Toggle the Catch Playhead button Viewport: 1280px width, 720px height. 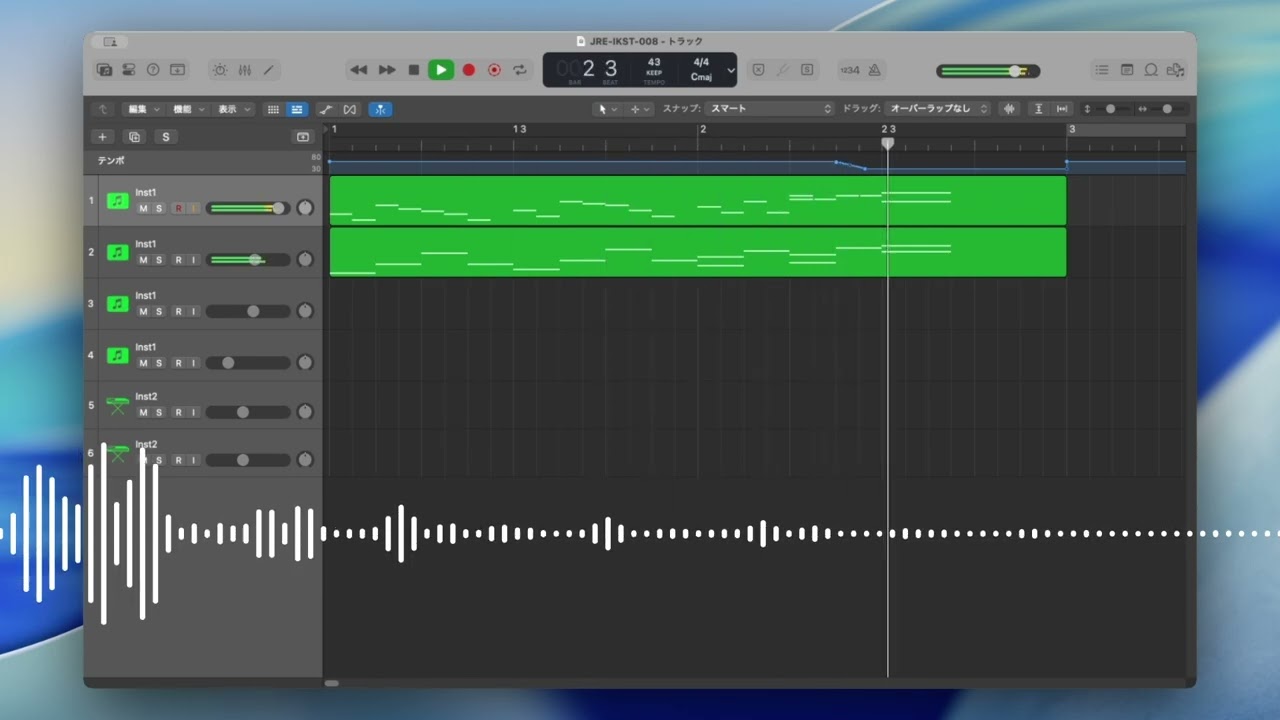click(380, 109)
